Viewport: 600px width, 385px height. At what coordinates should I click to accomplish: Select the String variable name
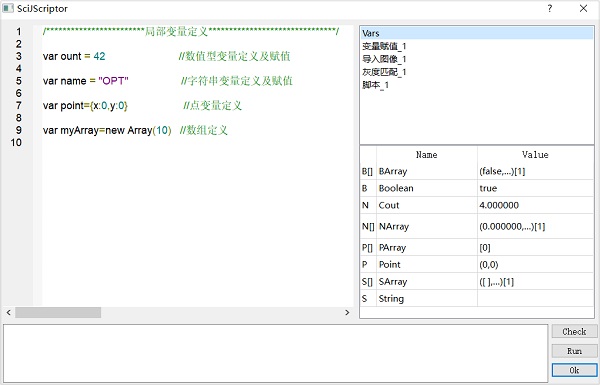point(391,299)
